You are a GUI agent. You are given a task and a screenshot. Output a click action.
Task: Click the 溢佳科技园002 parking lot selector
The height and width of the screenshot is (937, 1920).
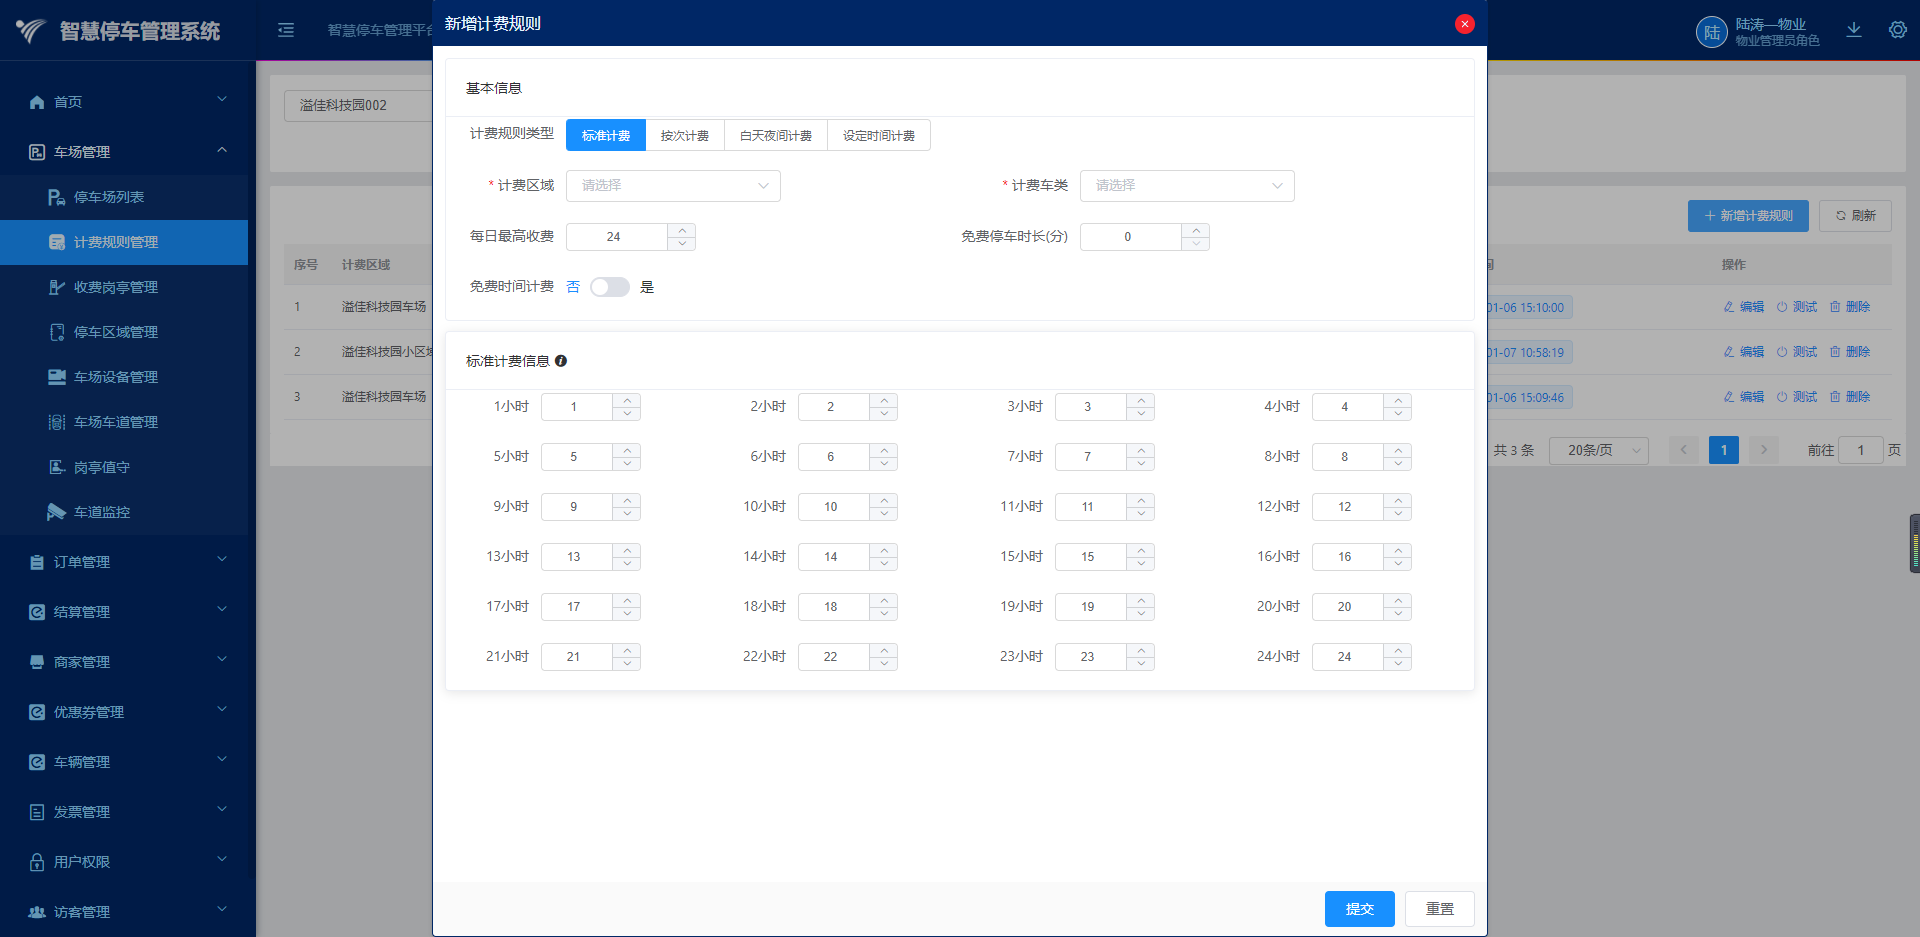pyautogui.click(x=359, y=105)
